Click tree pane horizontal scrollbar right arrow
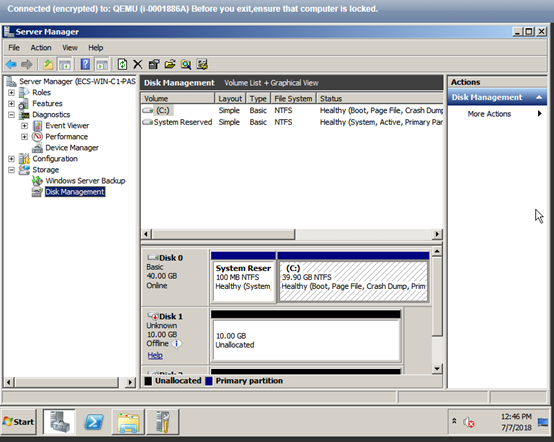554x442 pixels. click(130, 382)
